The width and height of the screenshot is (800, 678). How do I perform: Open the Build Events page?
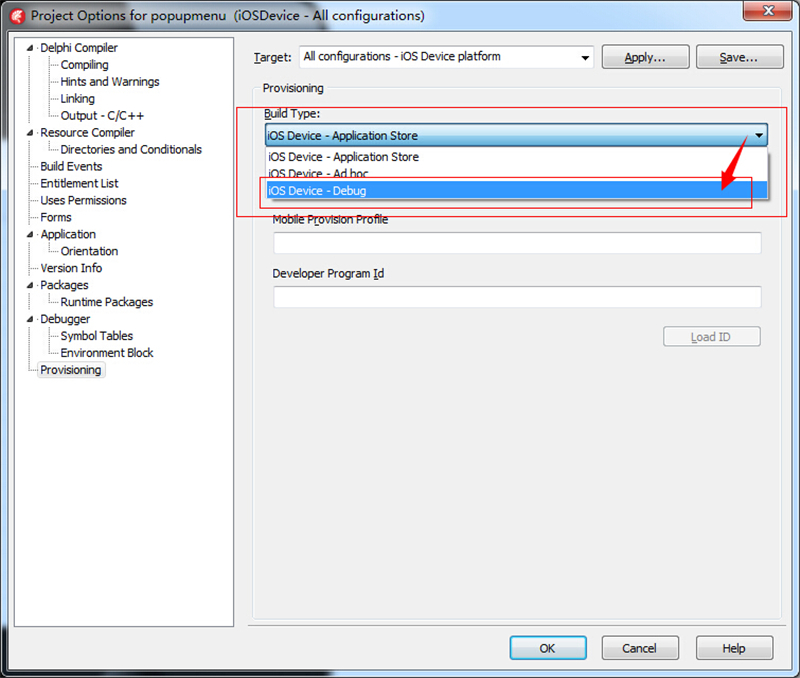coord(71,166)
